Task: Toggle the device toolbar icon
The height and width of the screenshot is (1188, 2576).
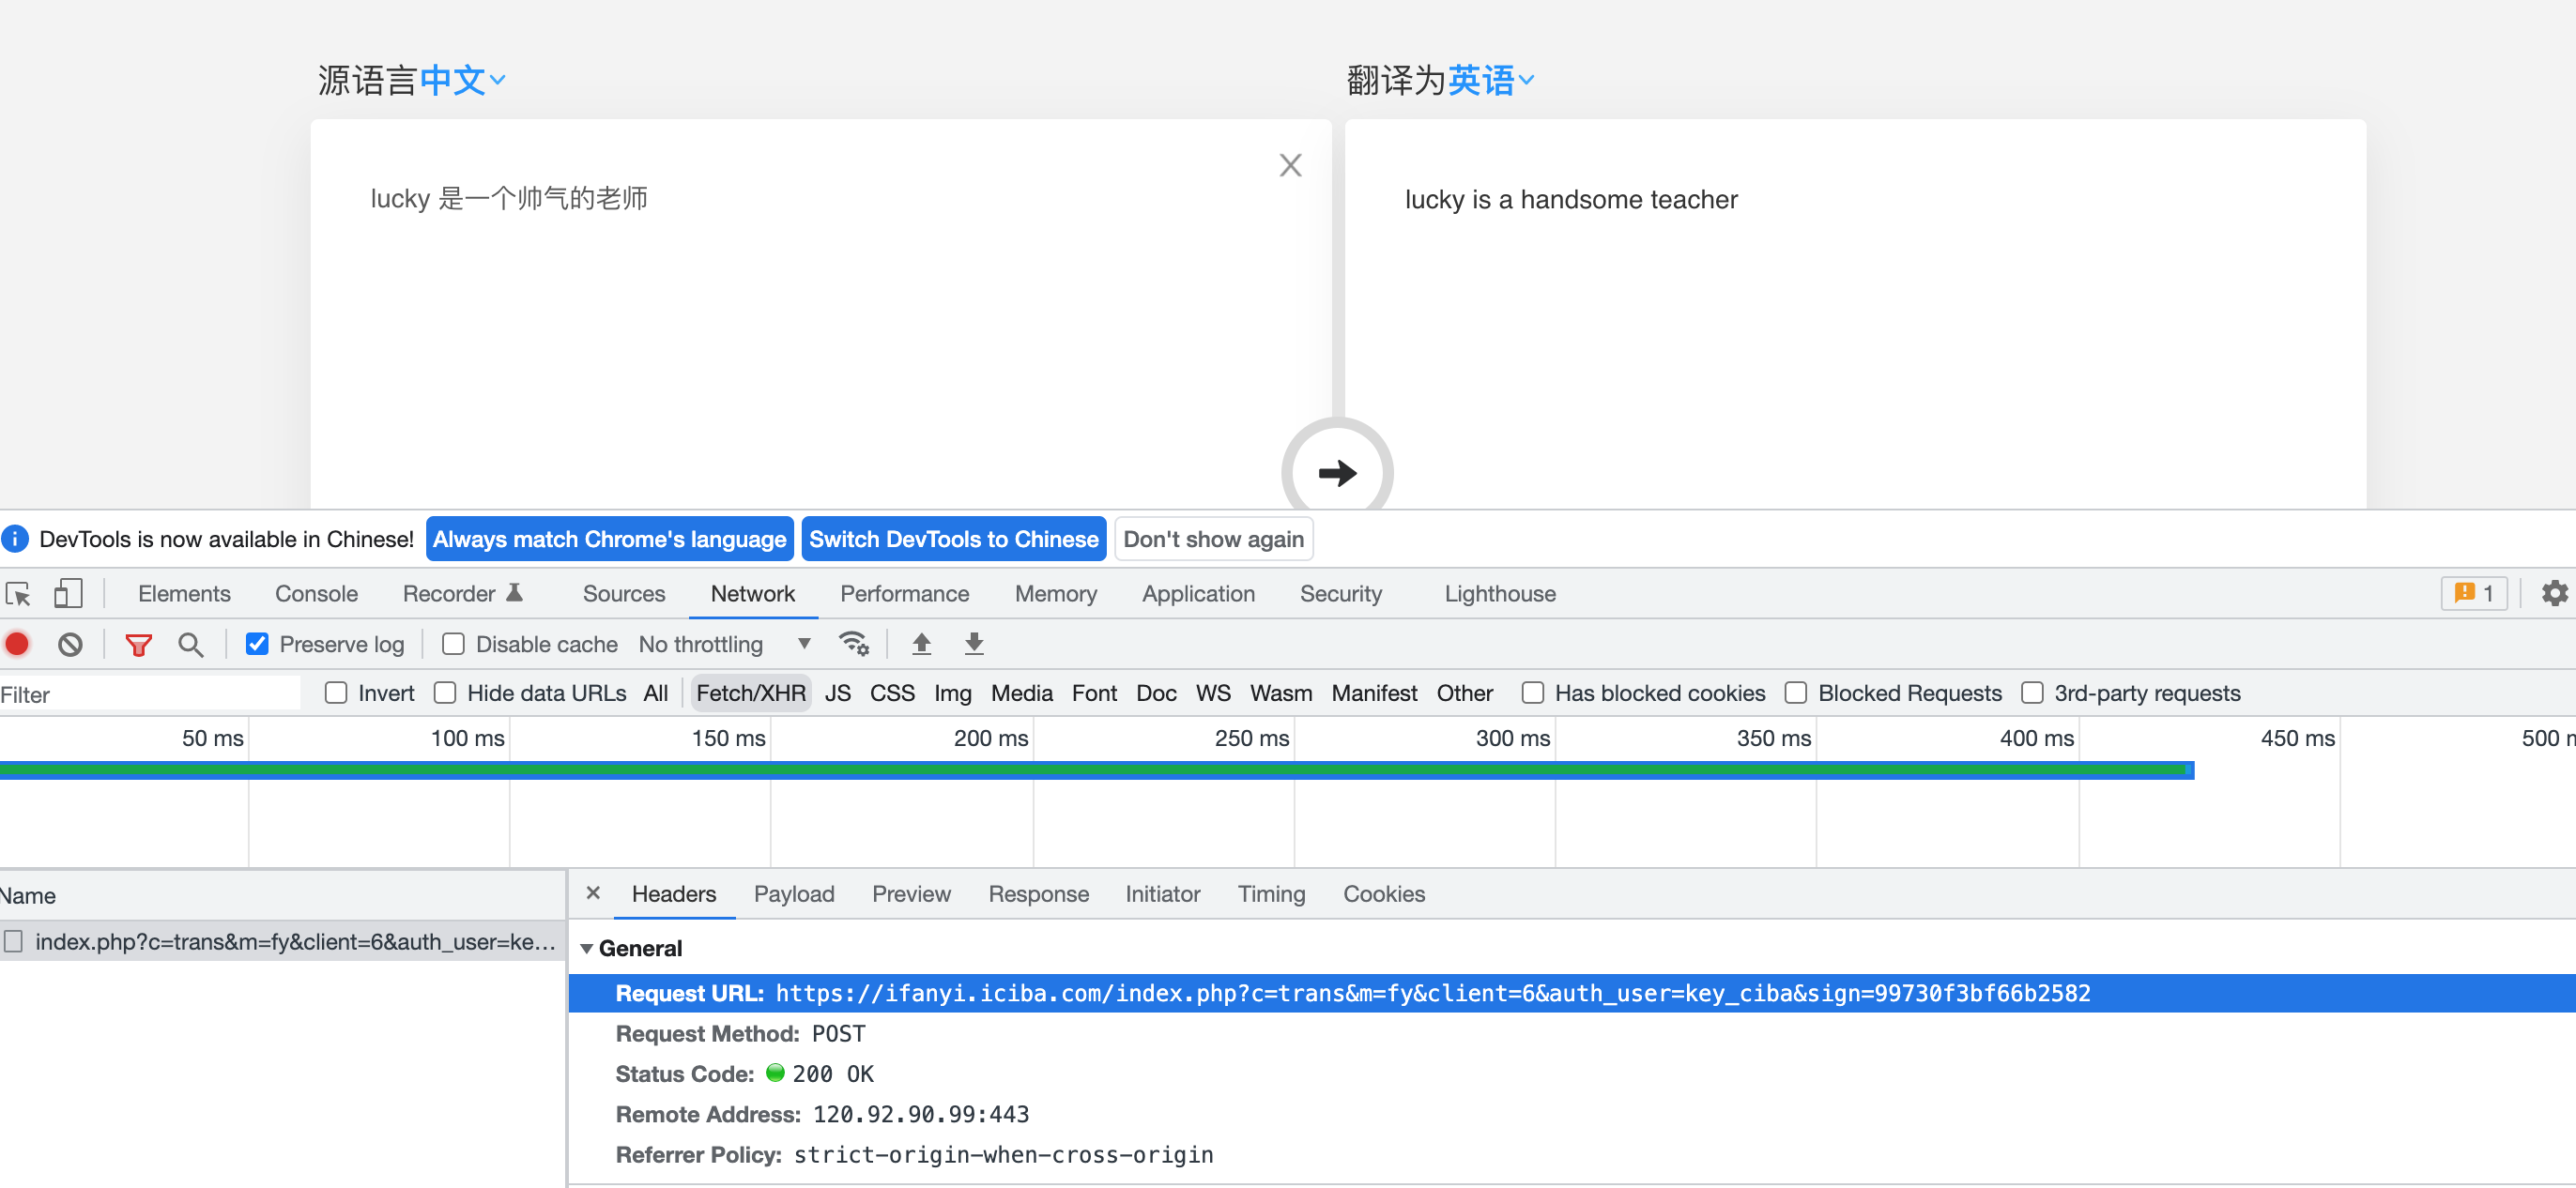Action: pos(67,594)
